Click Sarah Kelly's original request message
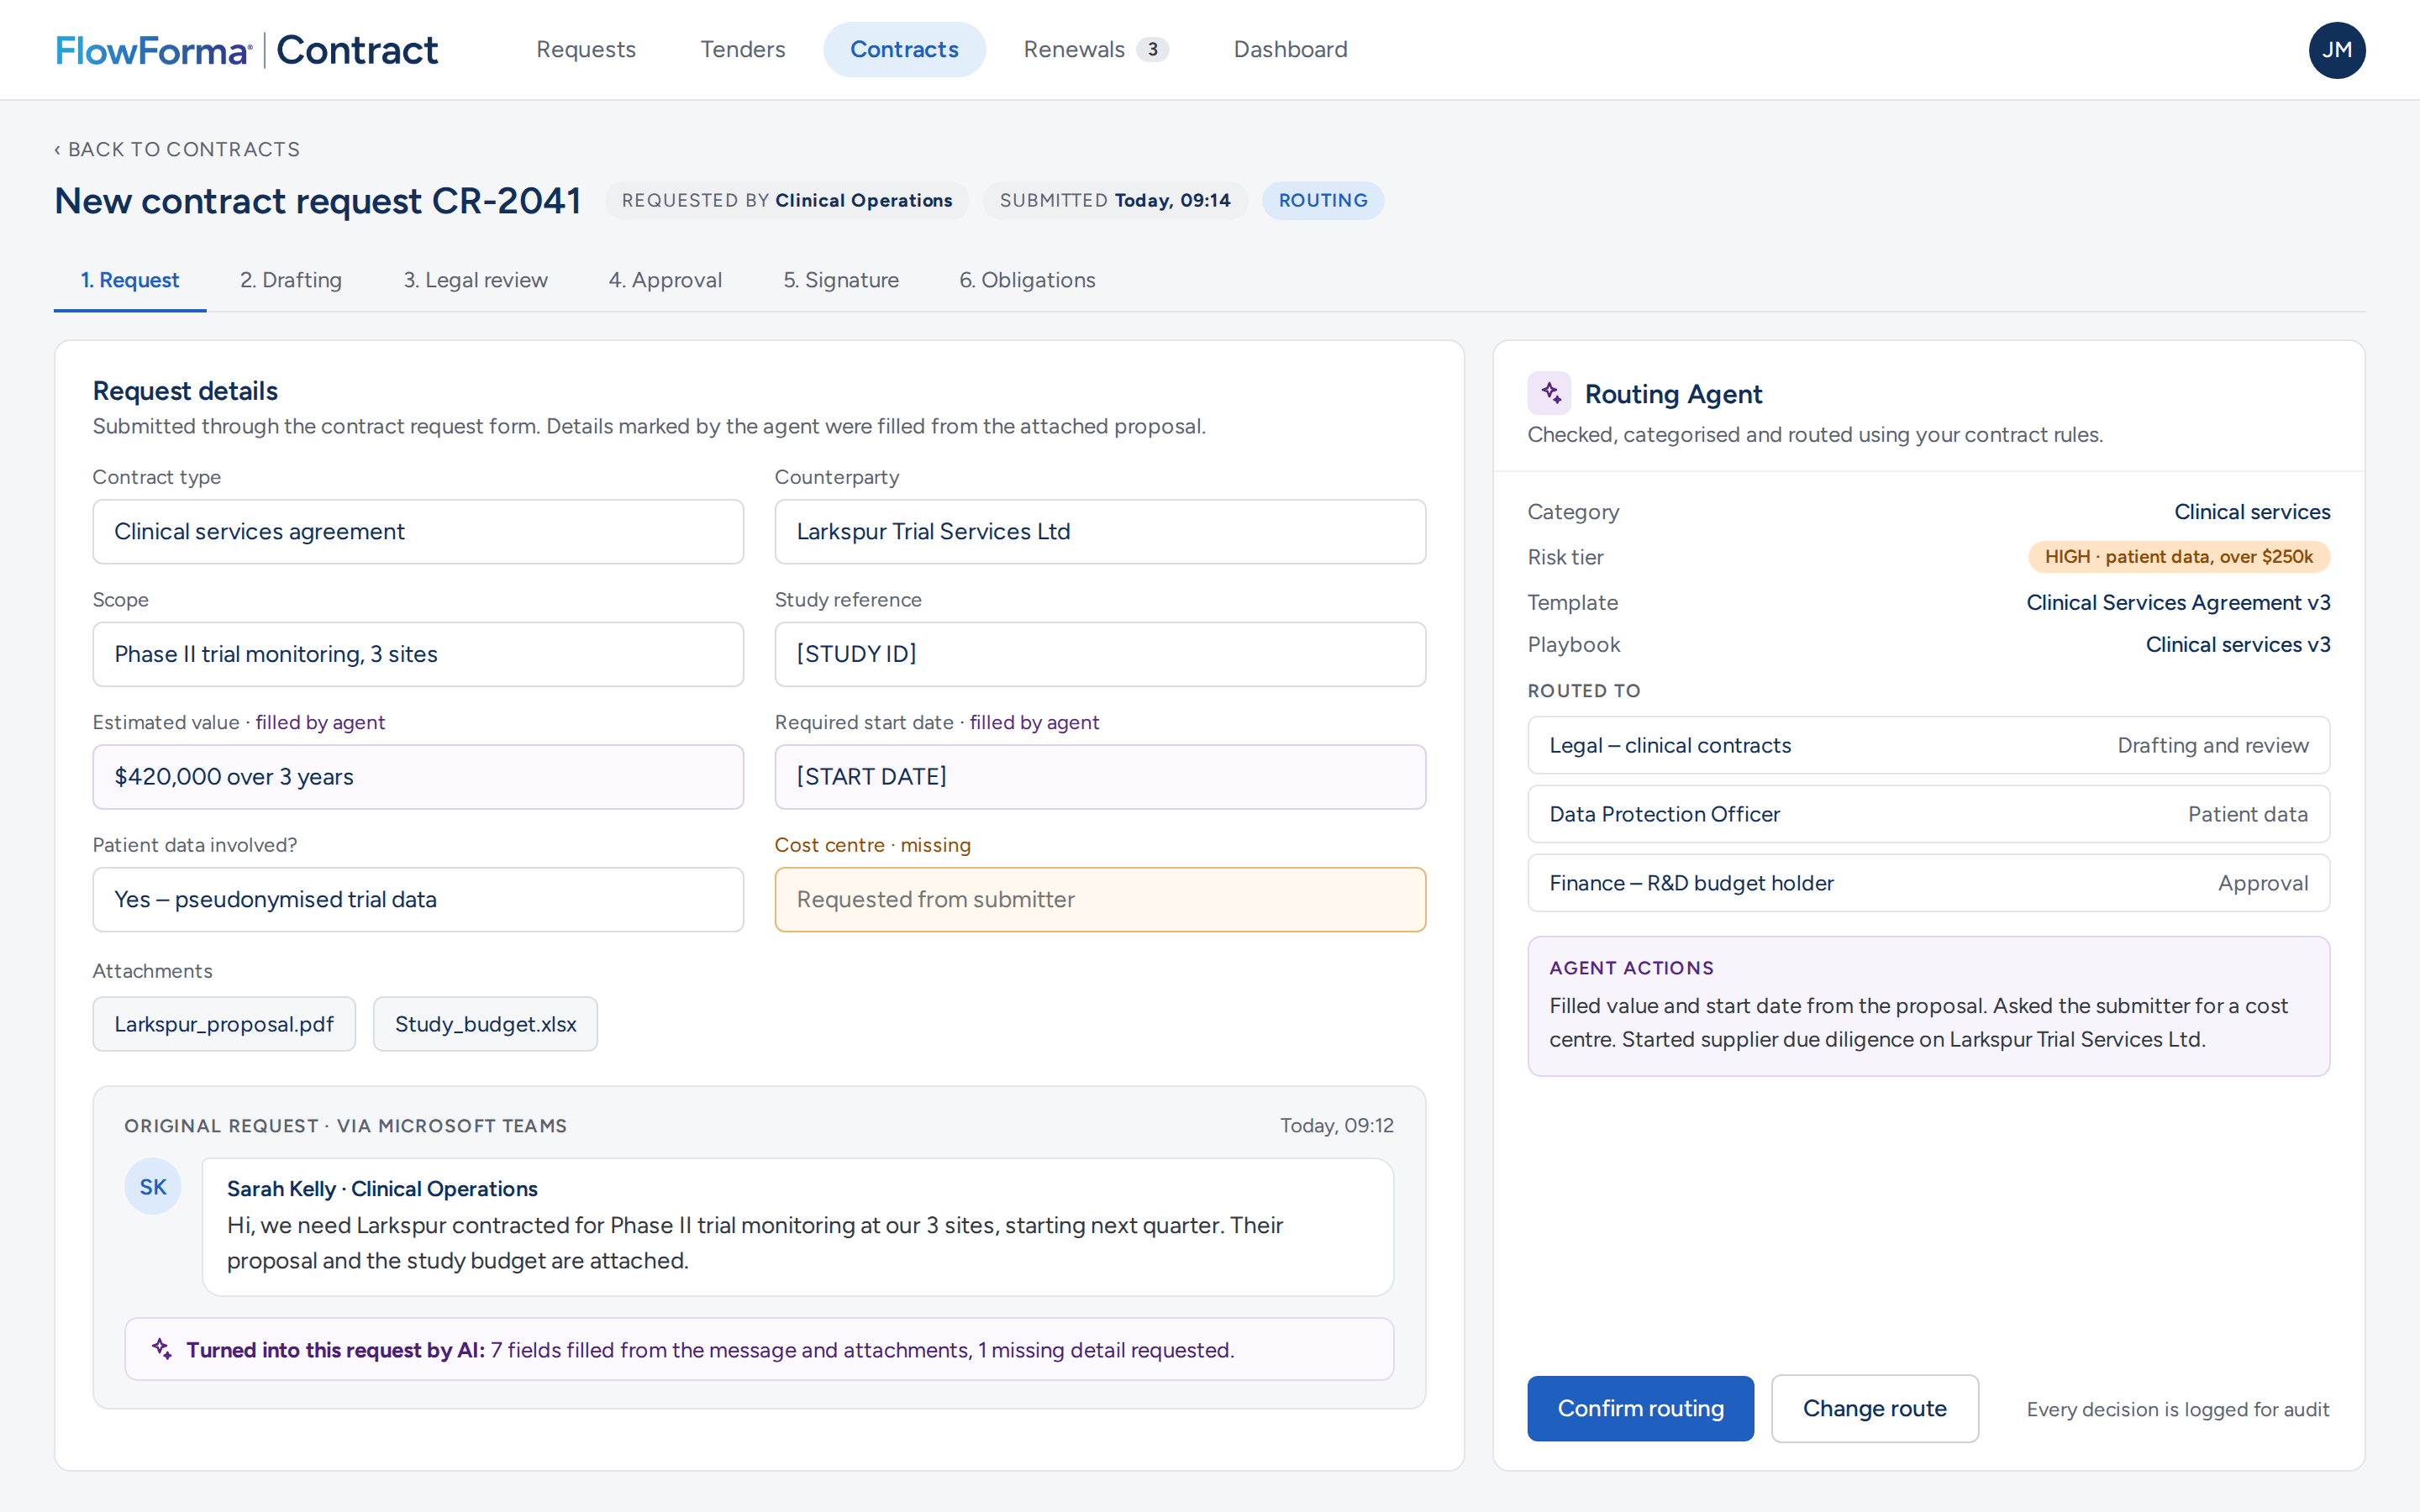This screenshot has height=1512, width=2420. point(797,1227)
